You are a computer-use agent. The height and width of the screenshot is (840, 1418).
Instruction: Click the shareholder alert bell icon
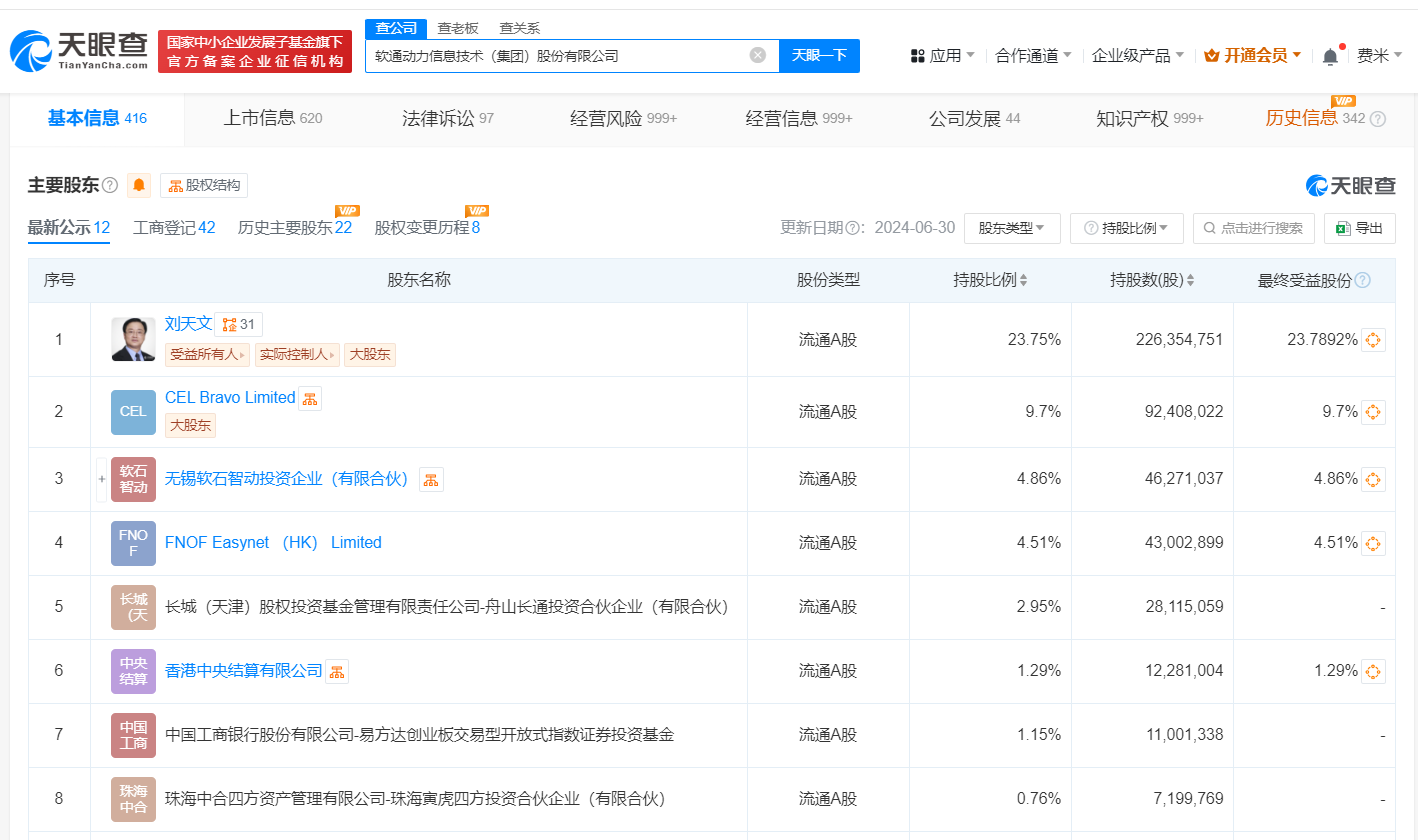click(138, 185)
